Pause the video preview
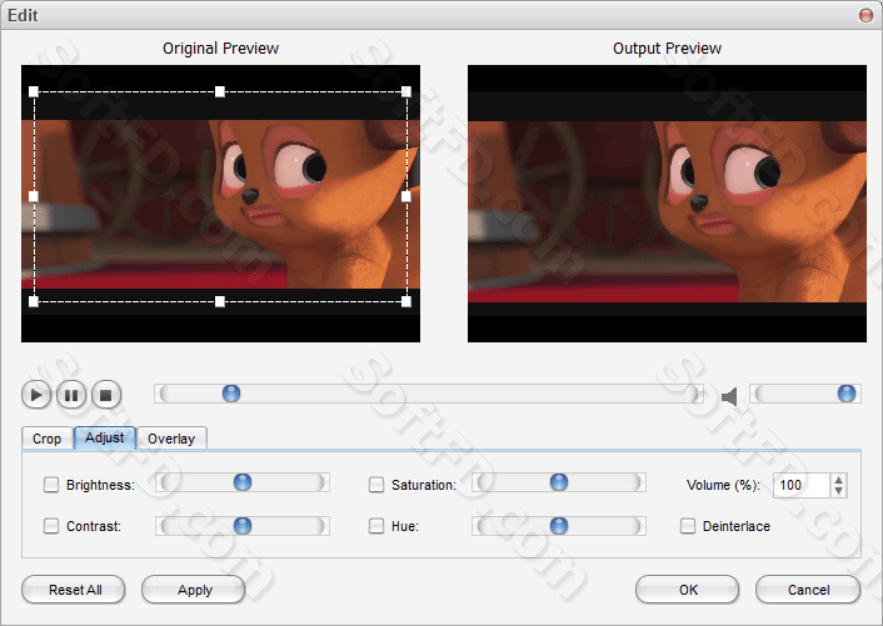This screenshot has height=626, width=883. pos(72,395)
